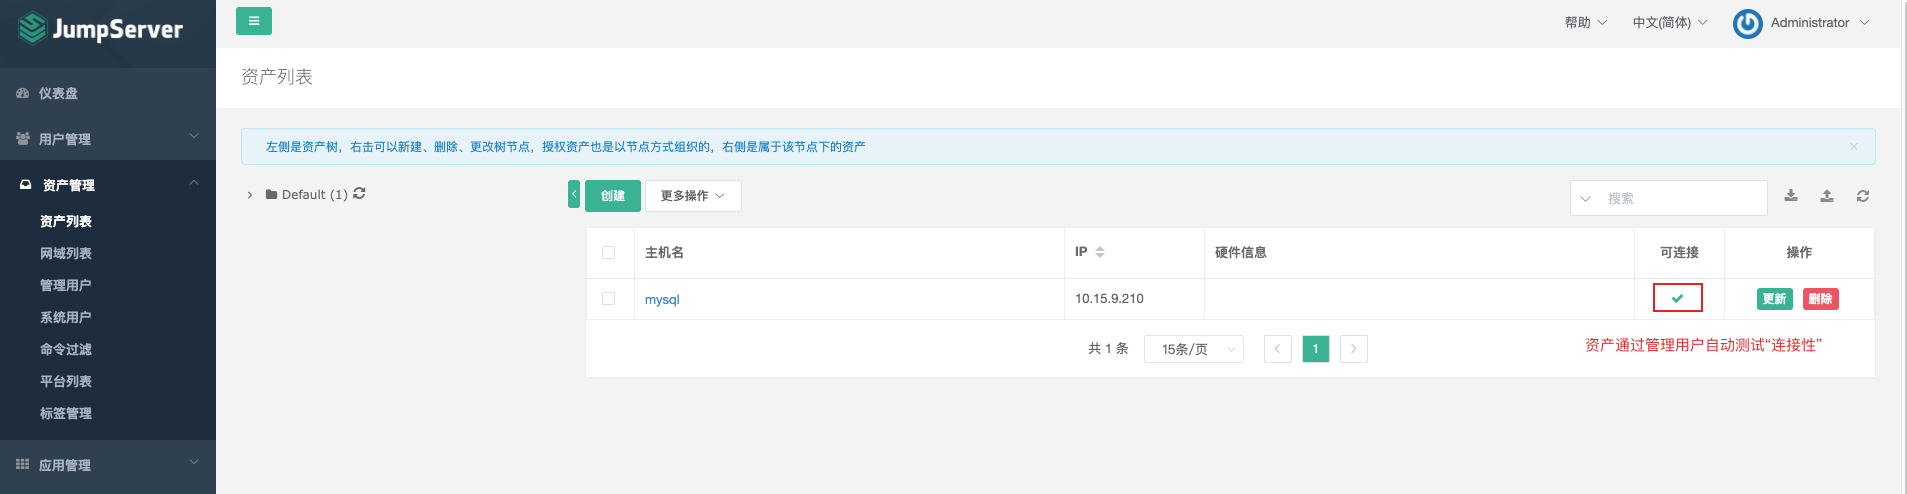
Task: Tick the mysql row checkbox
Action: (x=608, y=299)
